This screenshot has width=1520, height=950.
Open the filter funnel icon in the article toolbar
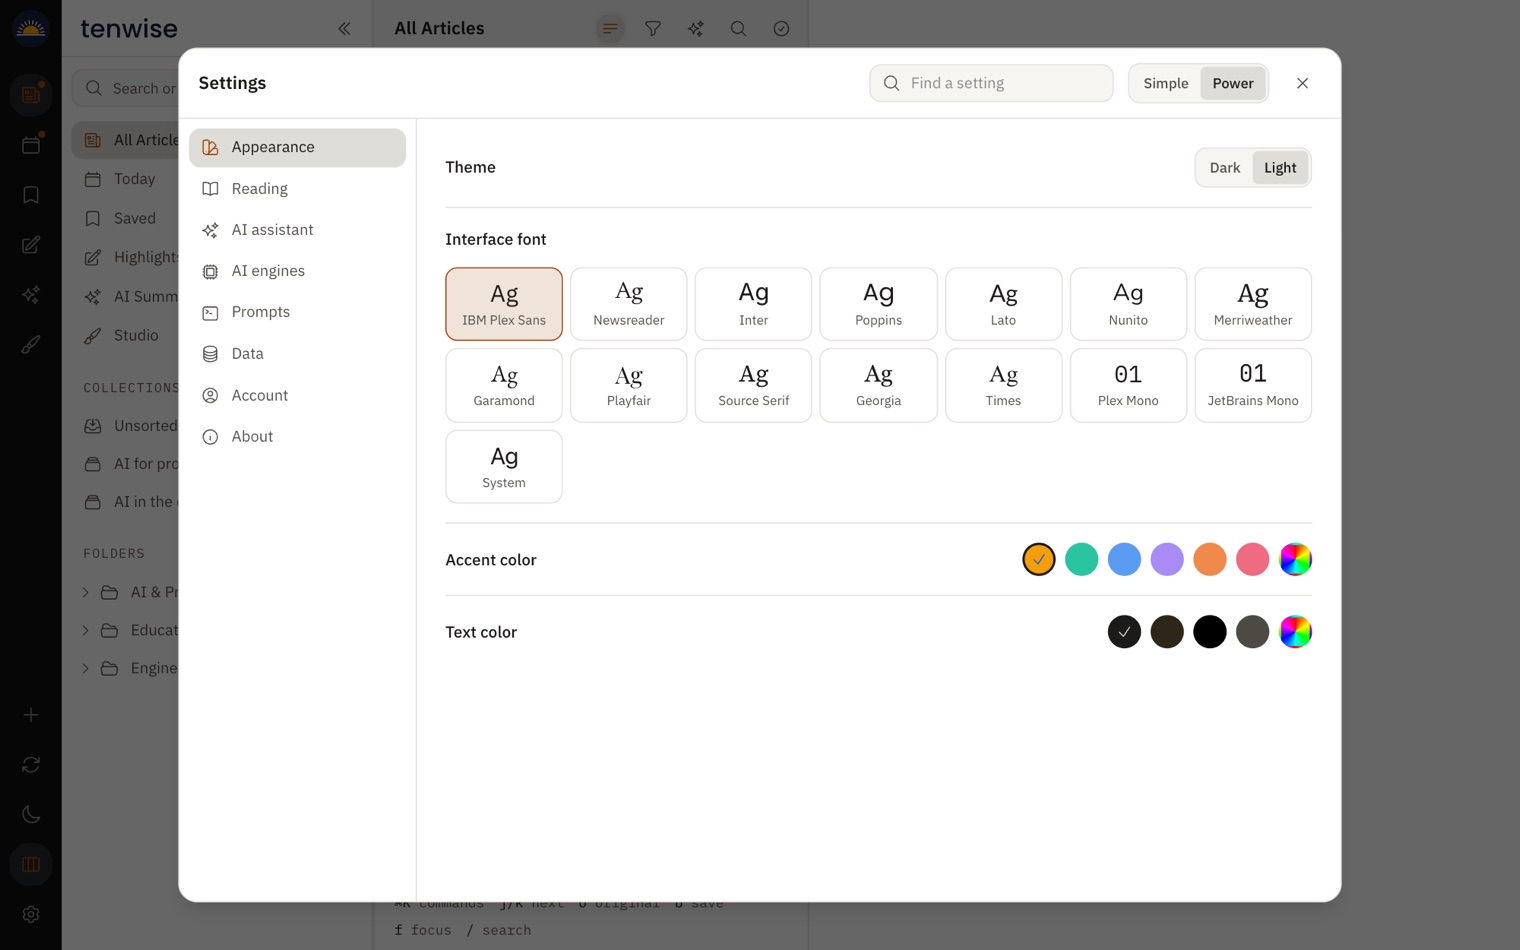point(653,28)
